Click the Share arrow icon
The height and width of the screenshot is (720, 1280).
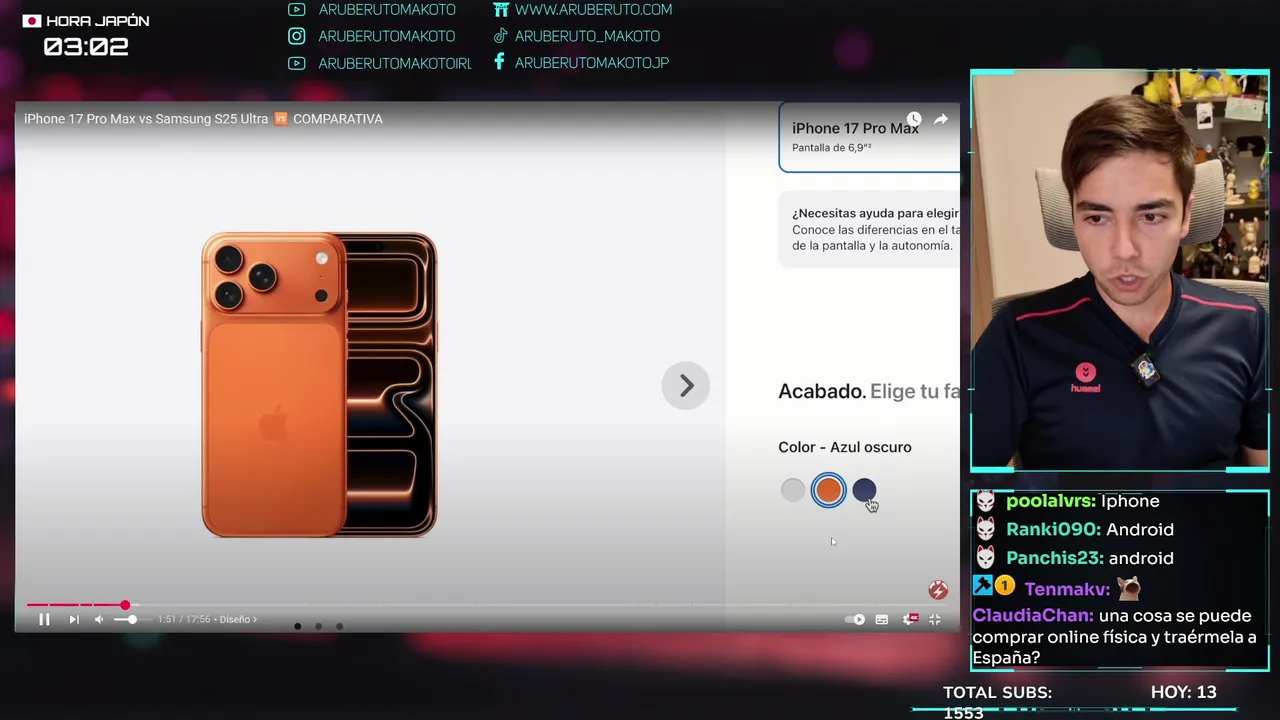[941, 119]
